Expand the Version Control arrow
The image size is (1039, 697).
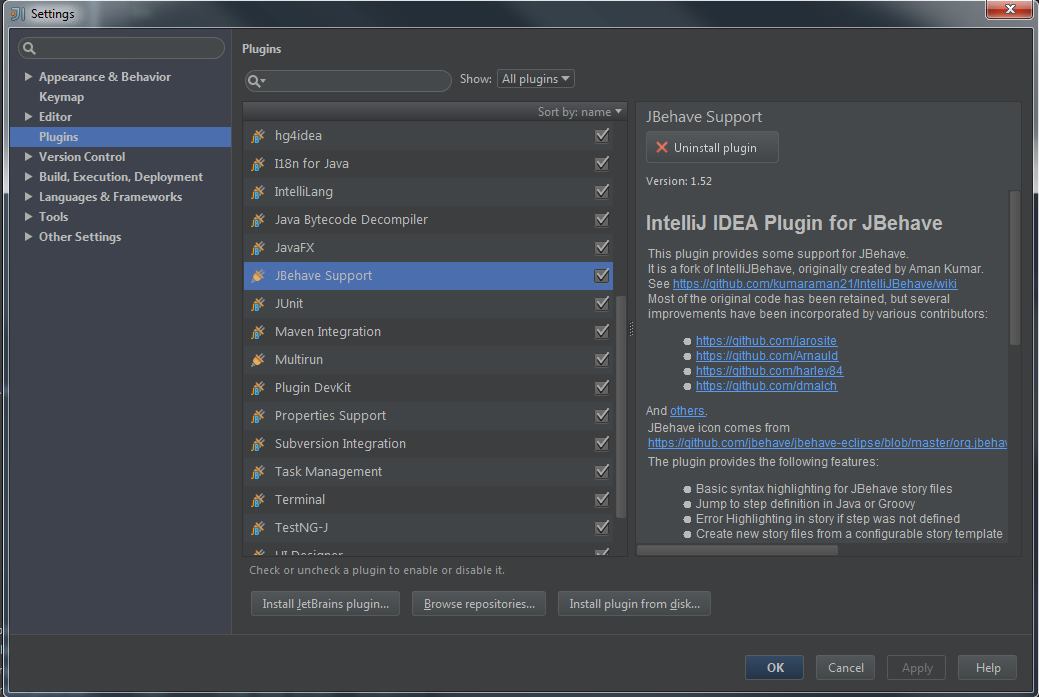[x=28, y=156]
